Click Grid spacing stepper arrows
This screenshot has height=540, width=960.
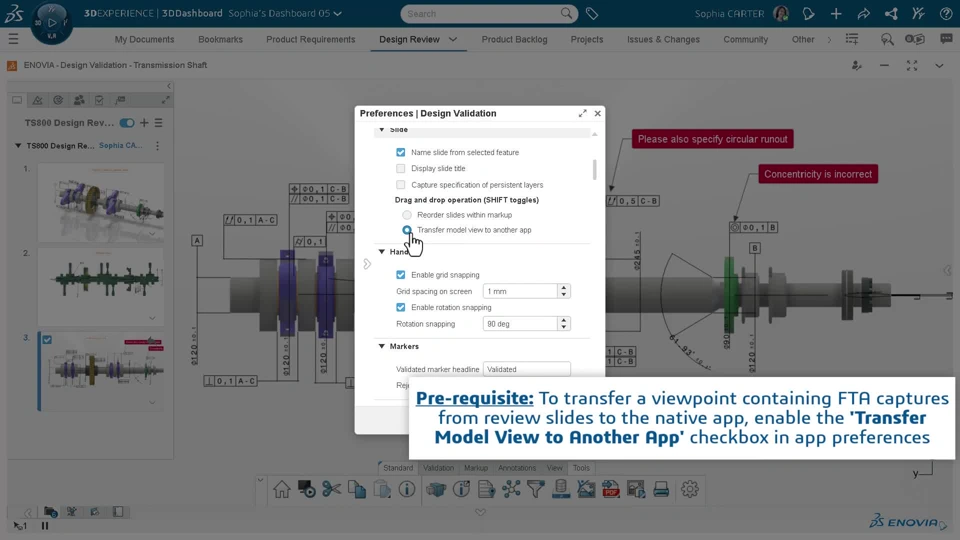click(563, 291)
